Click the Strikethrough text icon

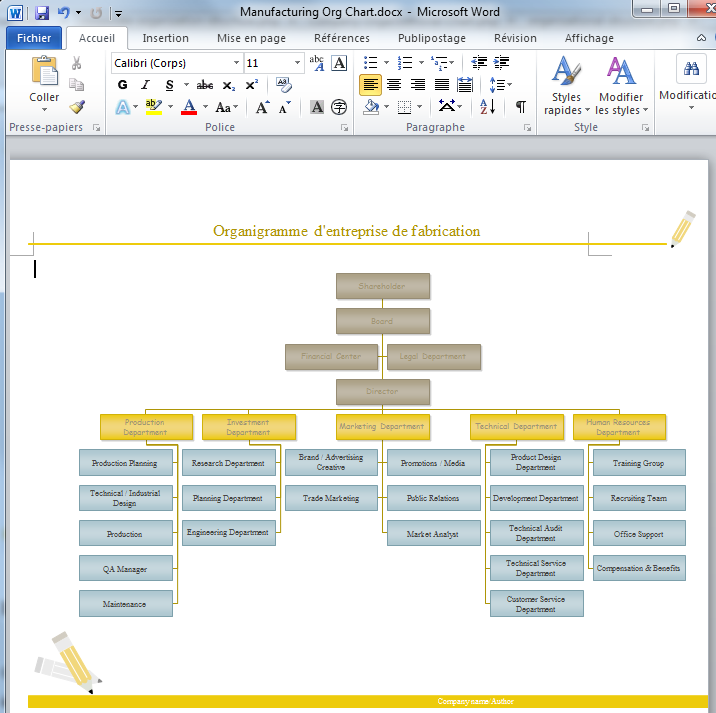point(205,85)
